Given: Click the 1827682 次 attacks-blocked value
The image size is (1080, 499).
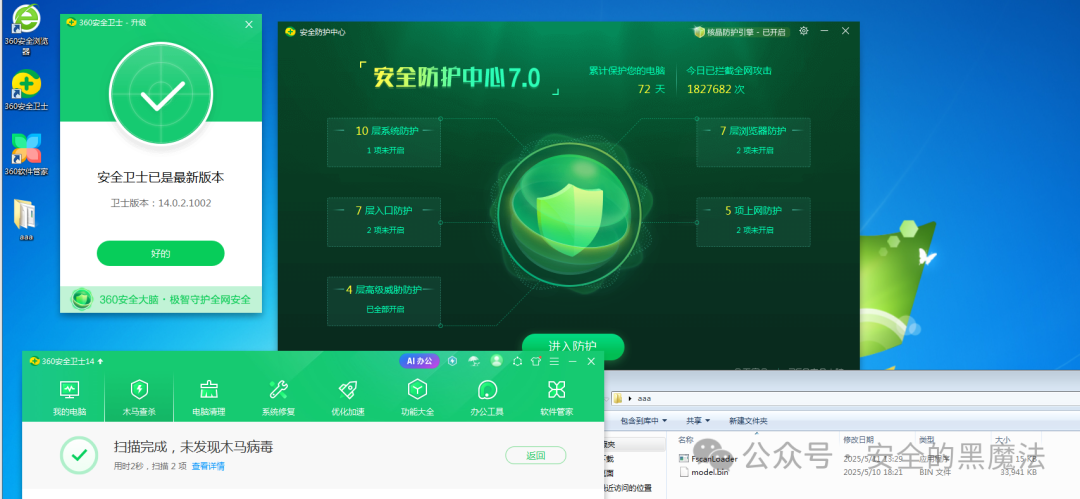Looking at the screenshot, I should pyautogui.click(x=716, y=89).
